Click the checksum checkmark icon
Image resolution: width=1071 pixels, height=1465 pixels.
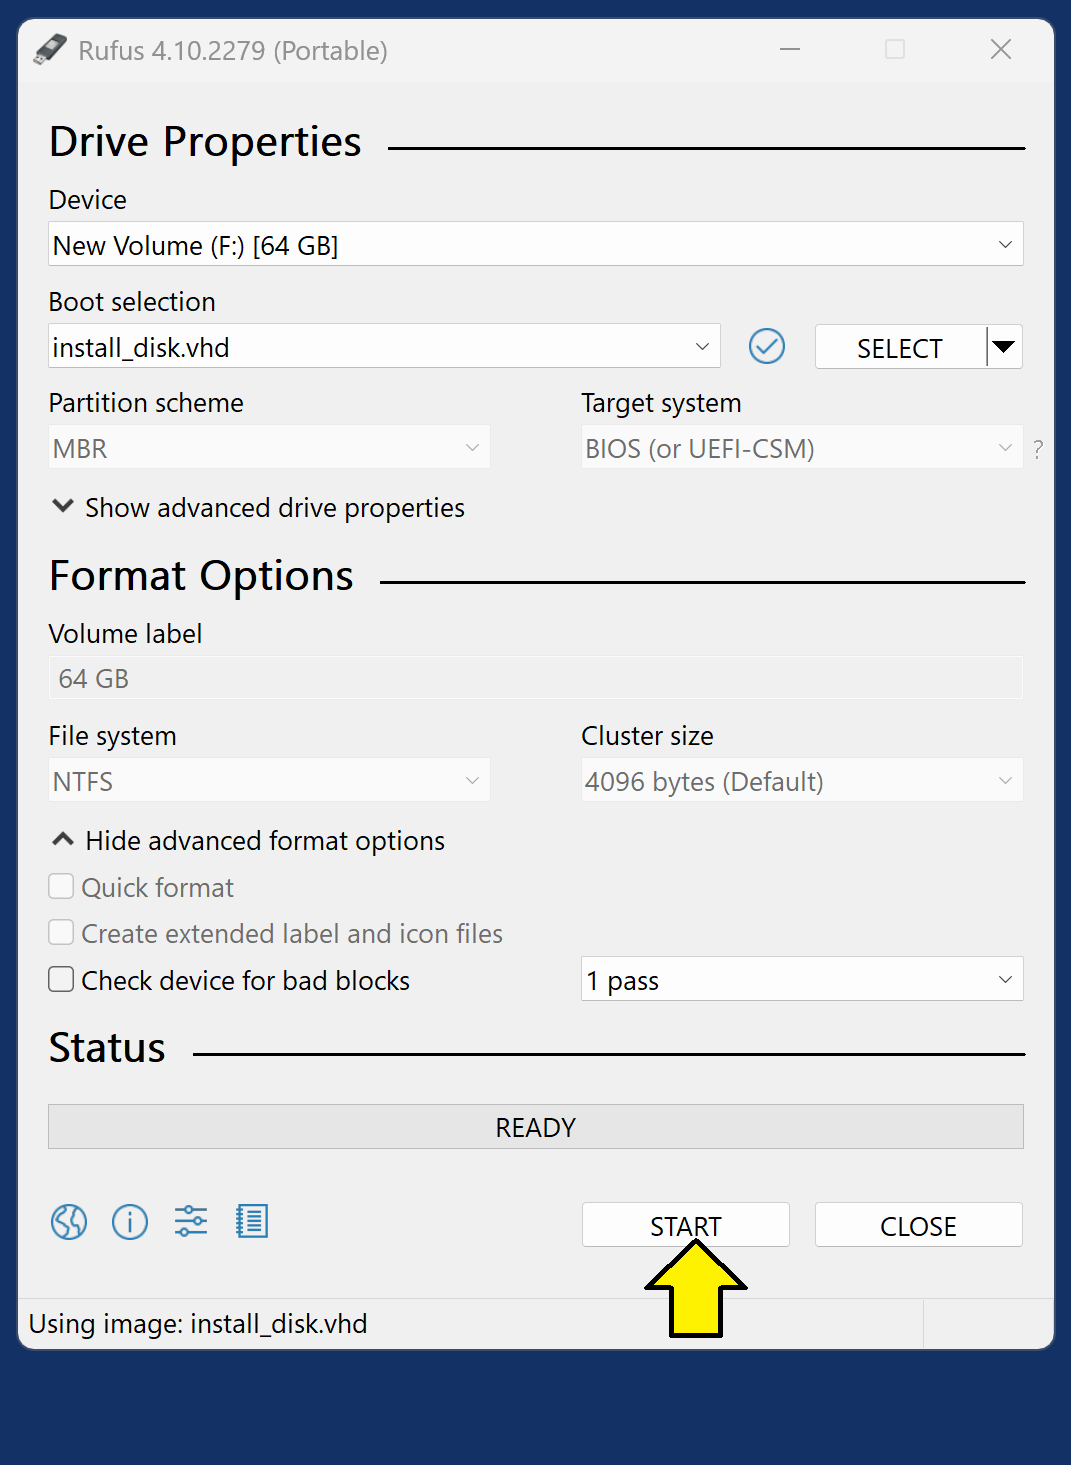coord(767,347)
